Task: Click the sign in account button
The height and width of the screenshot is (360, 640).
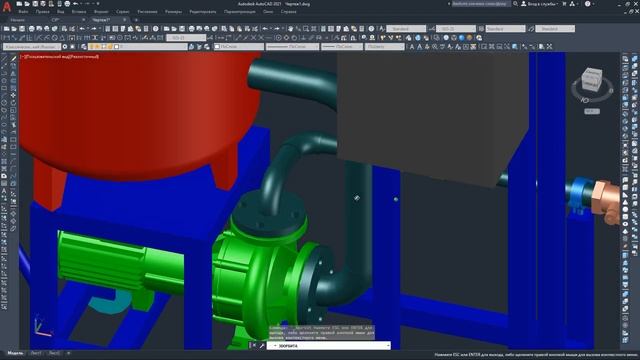Action: [539, 4]
